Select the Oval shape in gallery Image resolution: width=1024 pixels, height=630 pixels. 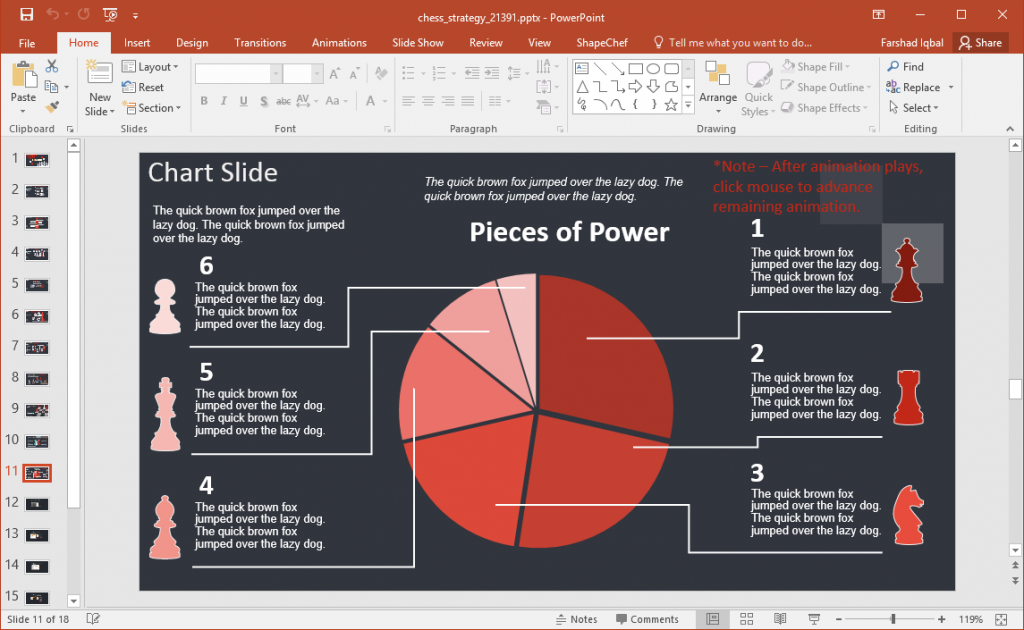[x=652, y=69]
